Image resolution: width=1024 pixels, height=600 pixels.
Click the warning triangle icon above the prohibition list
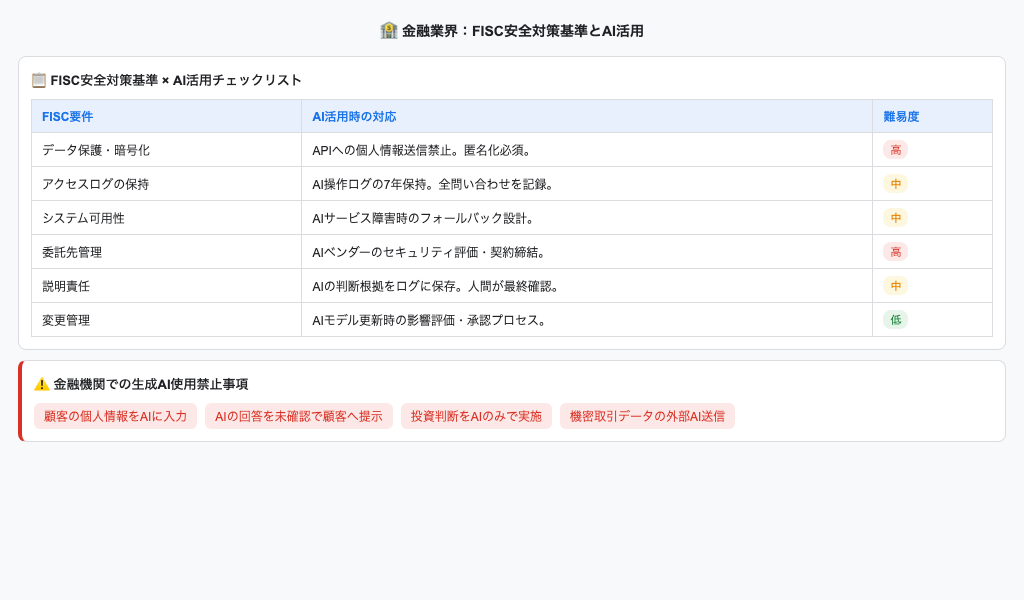coord(39,382)
